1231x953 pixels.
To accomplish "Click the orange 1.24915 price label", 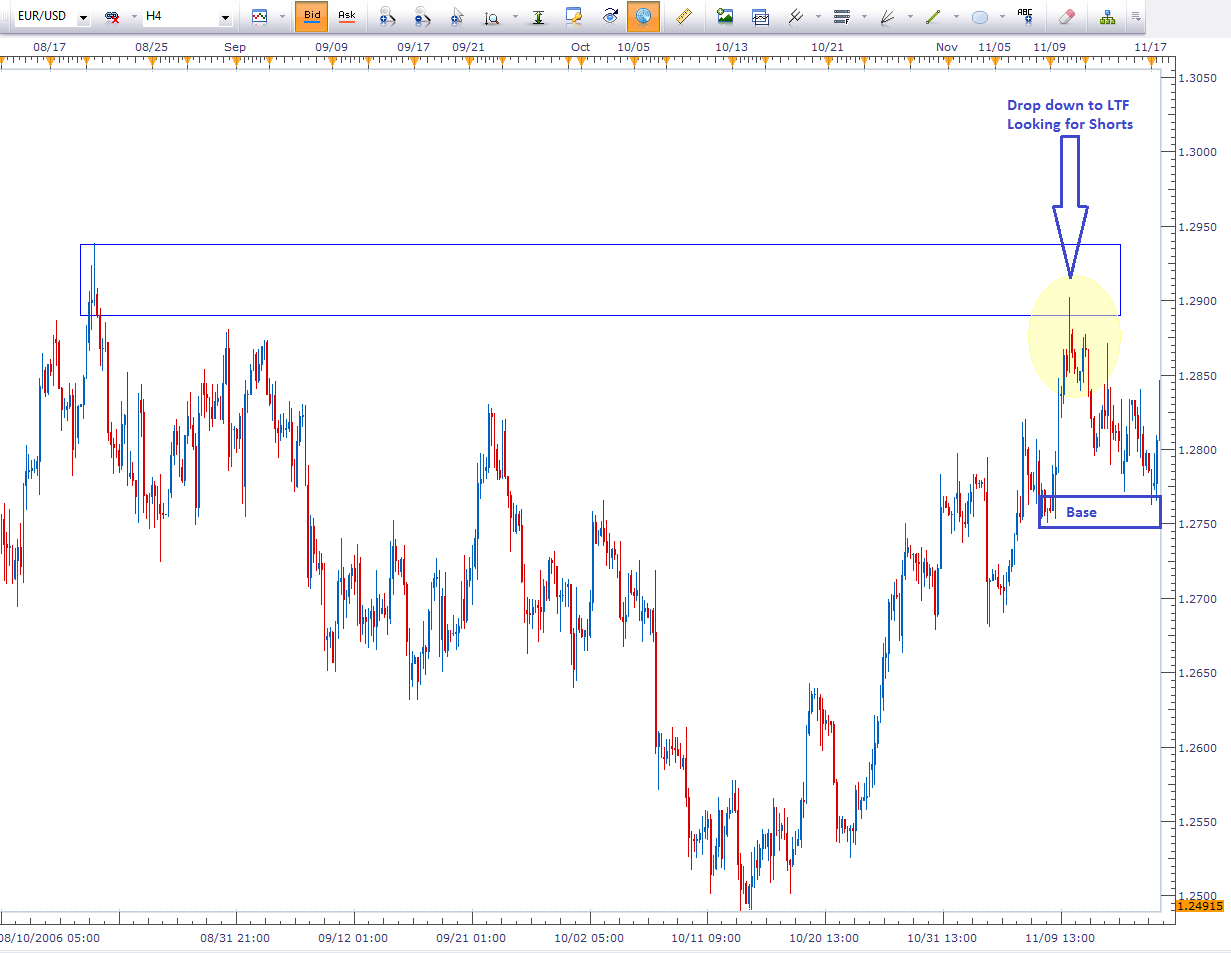I will coord(1201,906).
